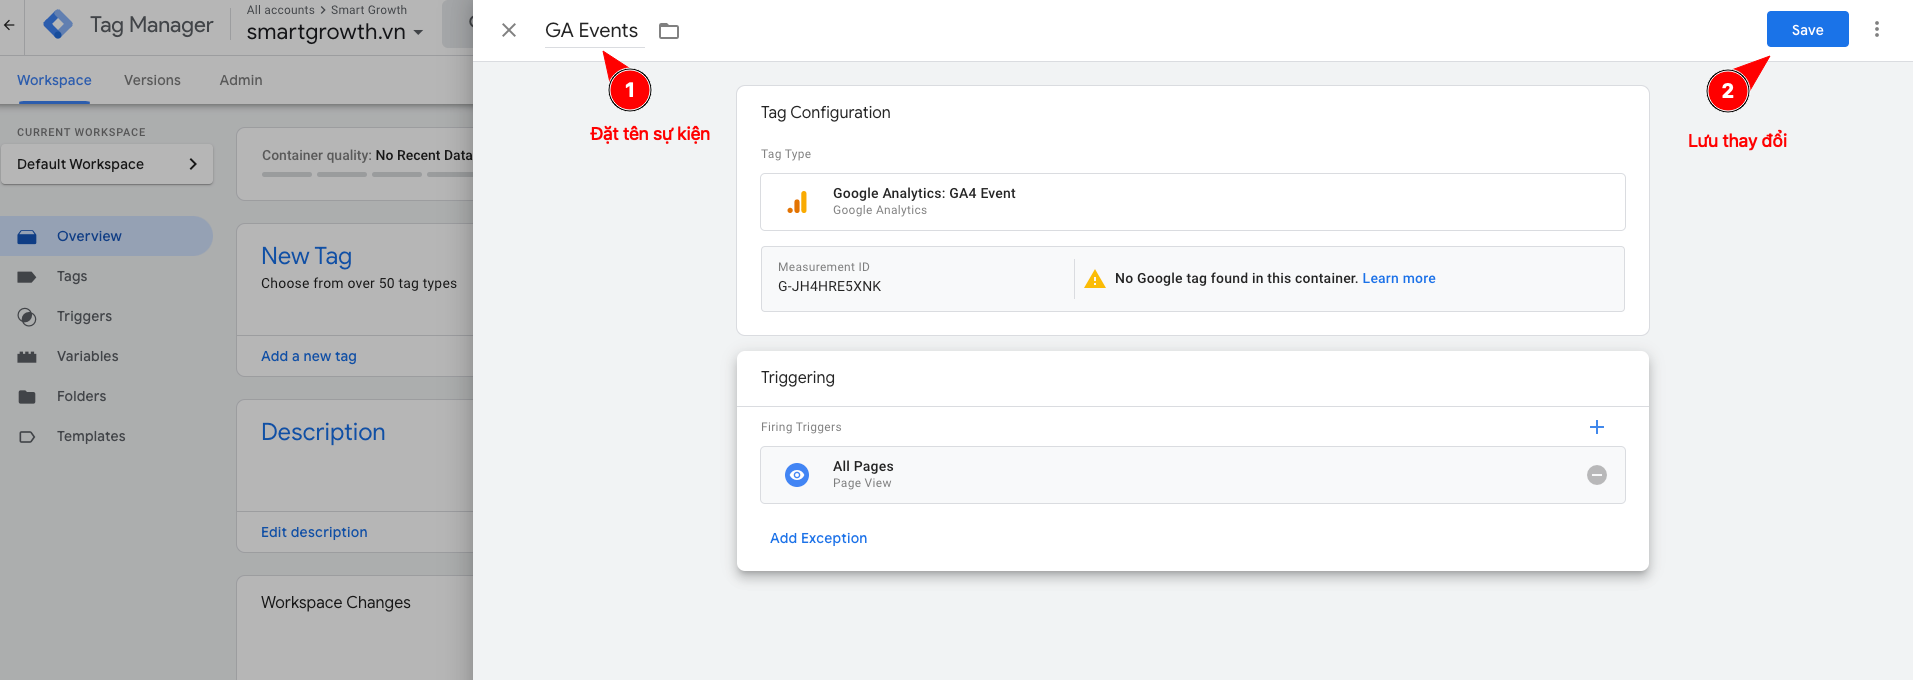Click the folder icon beside the tag name
Screen dimensions: 1913x680
[669, 31]
